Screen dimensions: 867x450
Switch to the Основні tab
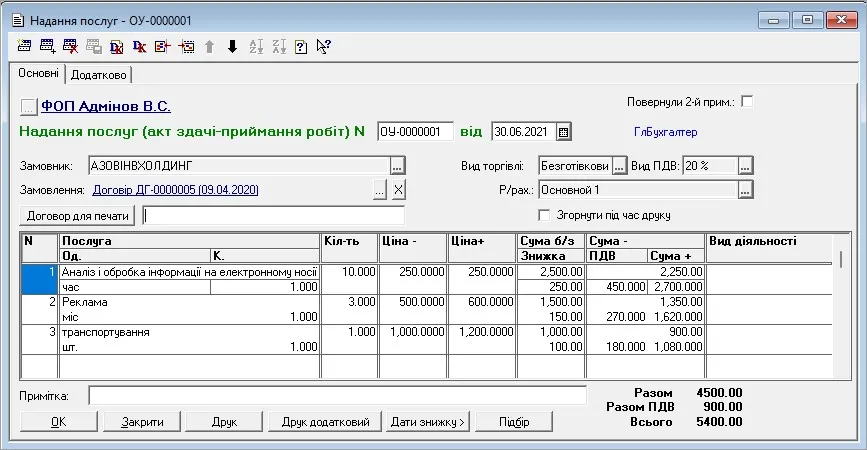tap(38, 73)
